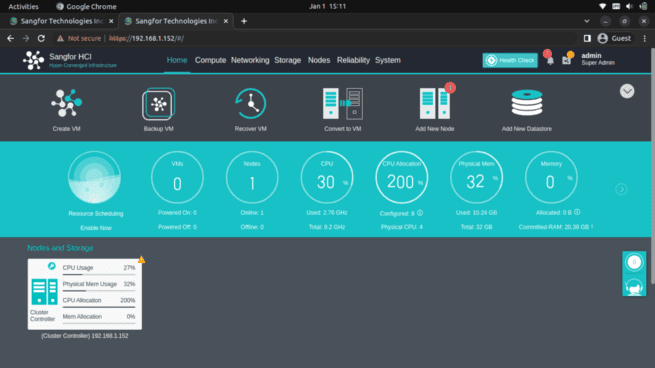Screen dimensions: 655x368
Task: Show the next metrics with the right arrow
Action: [621, 189]
